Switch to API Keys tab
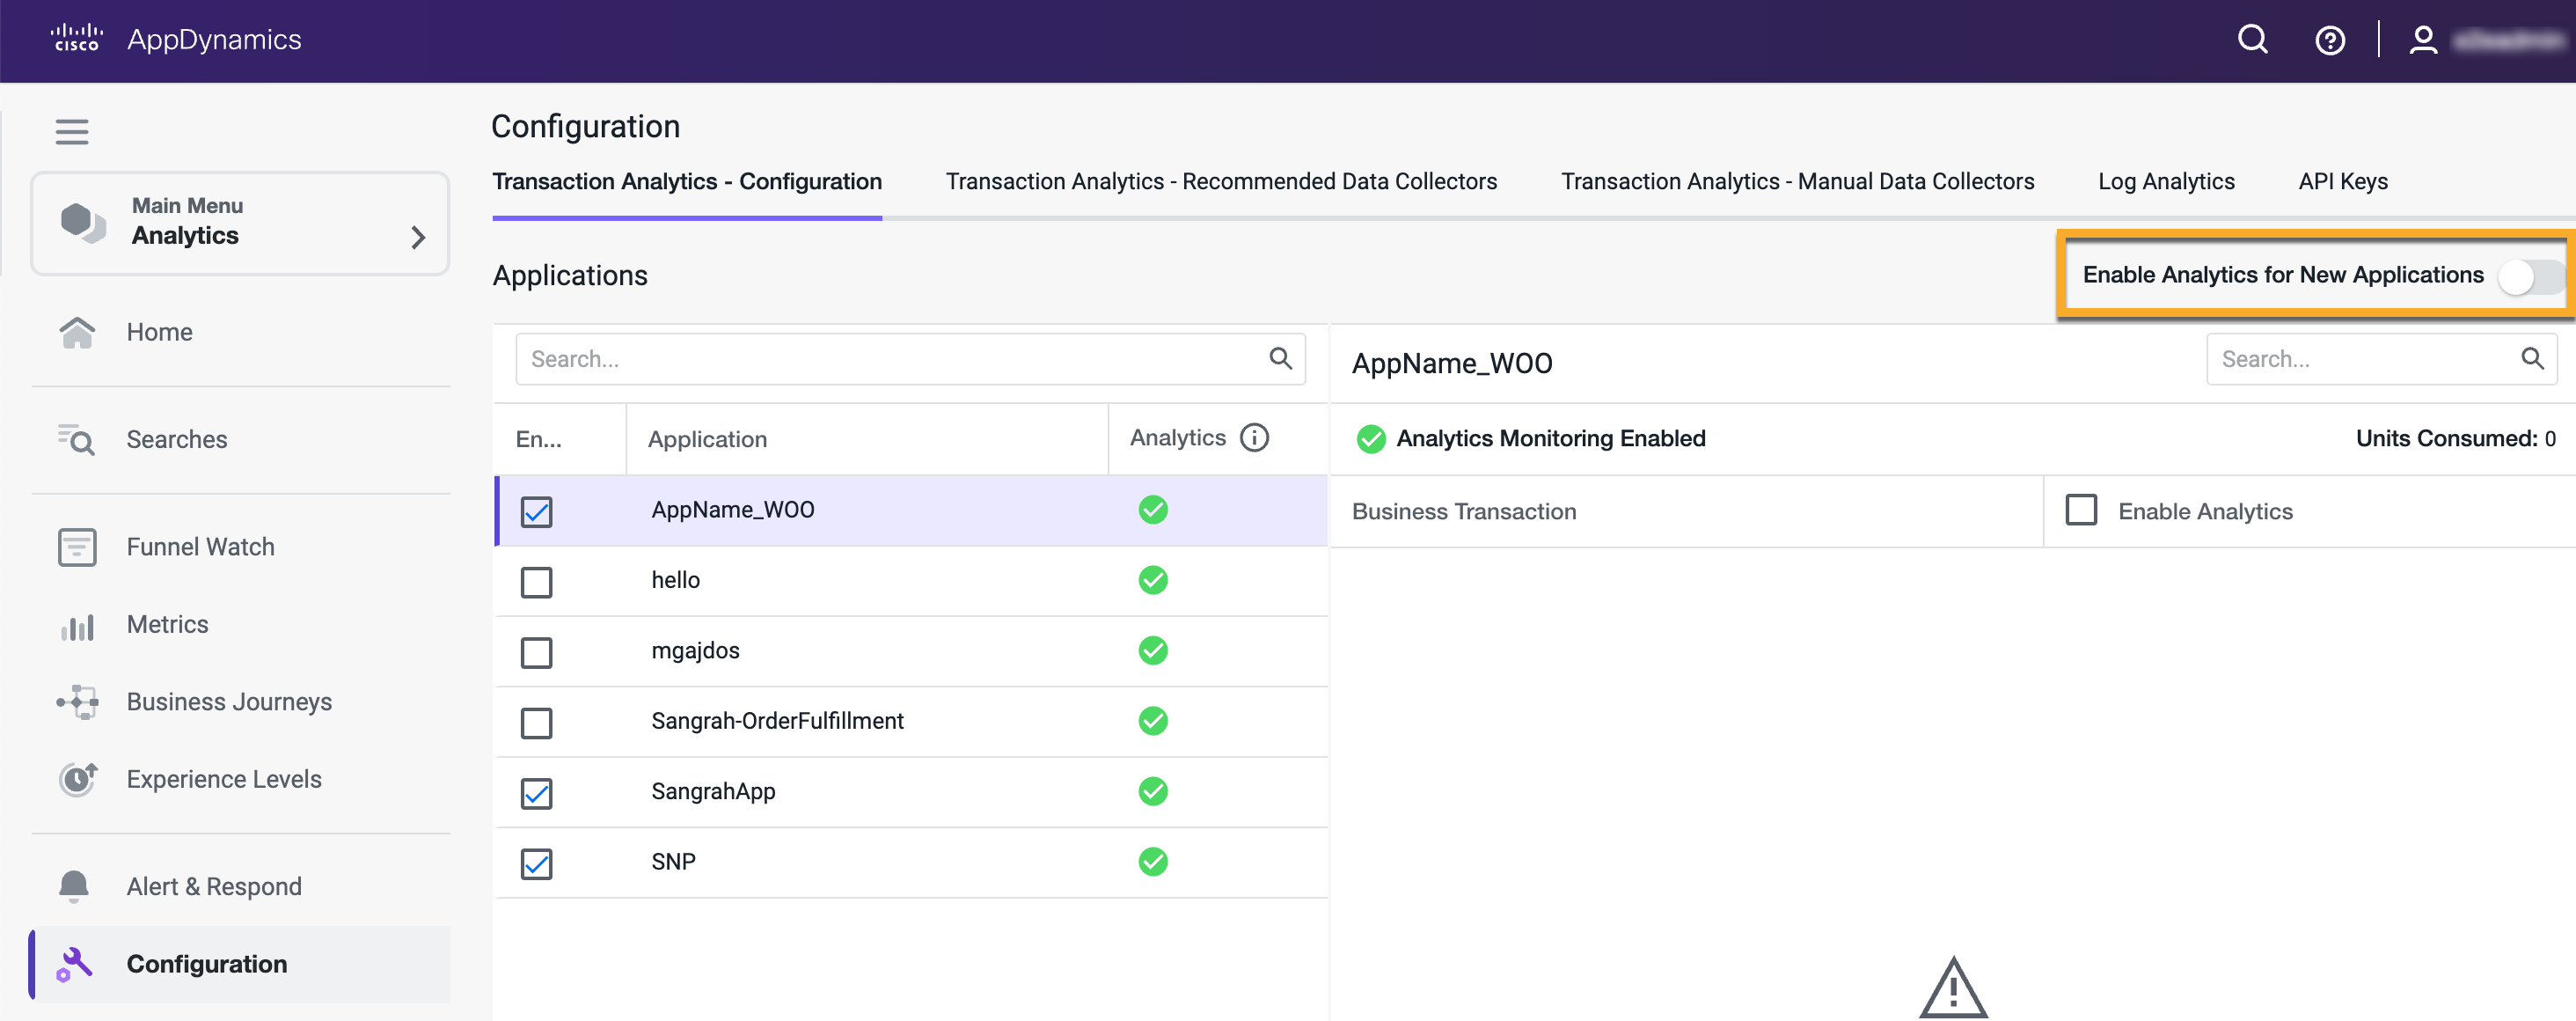2576x1021 pixels. point(2342,182)
